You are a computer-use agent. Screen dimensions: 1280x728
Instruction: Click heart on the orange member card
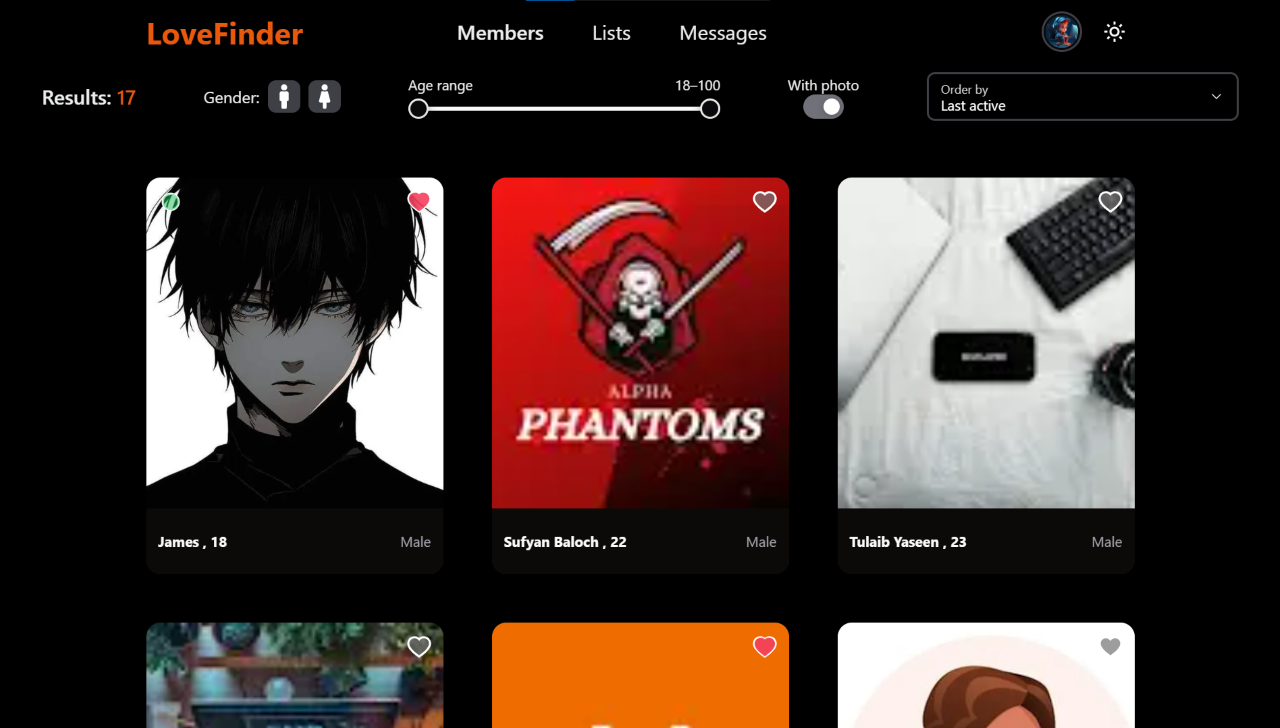click(x=764, y=647)
